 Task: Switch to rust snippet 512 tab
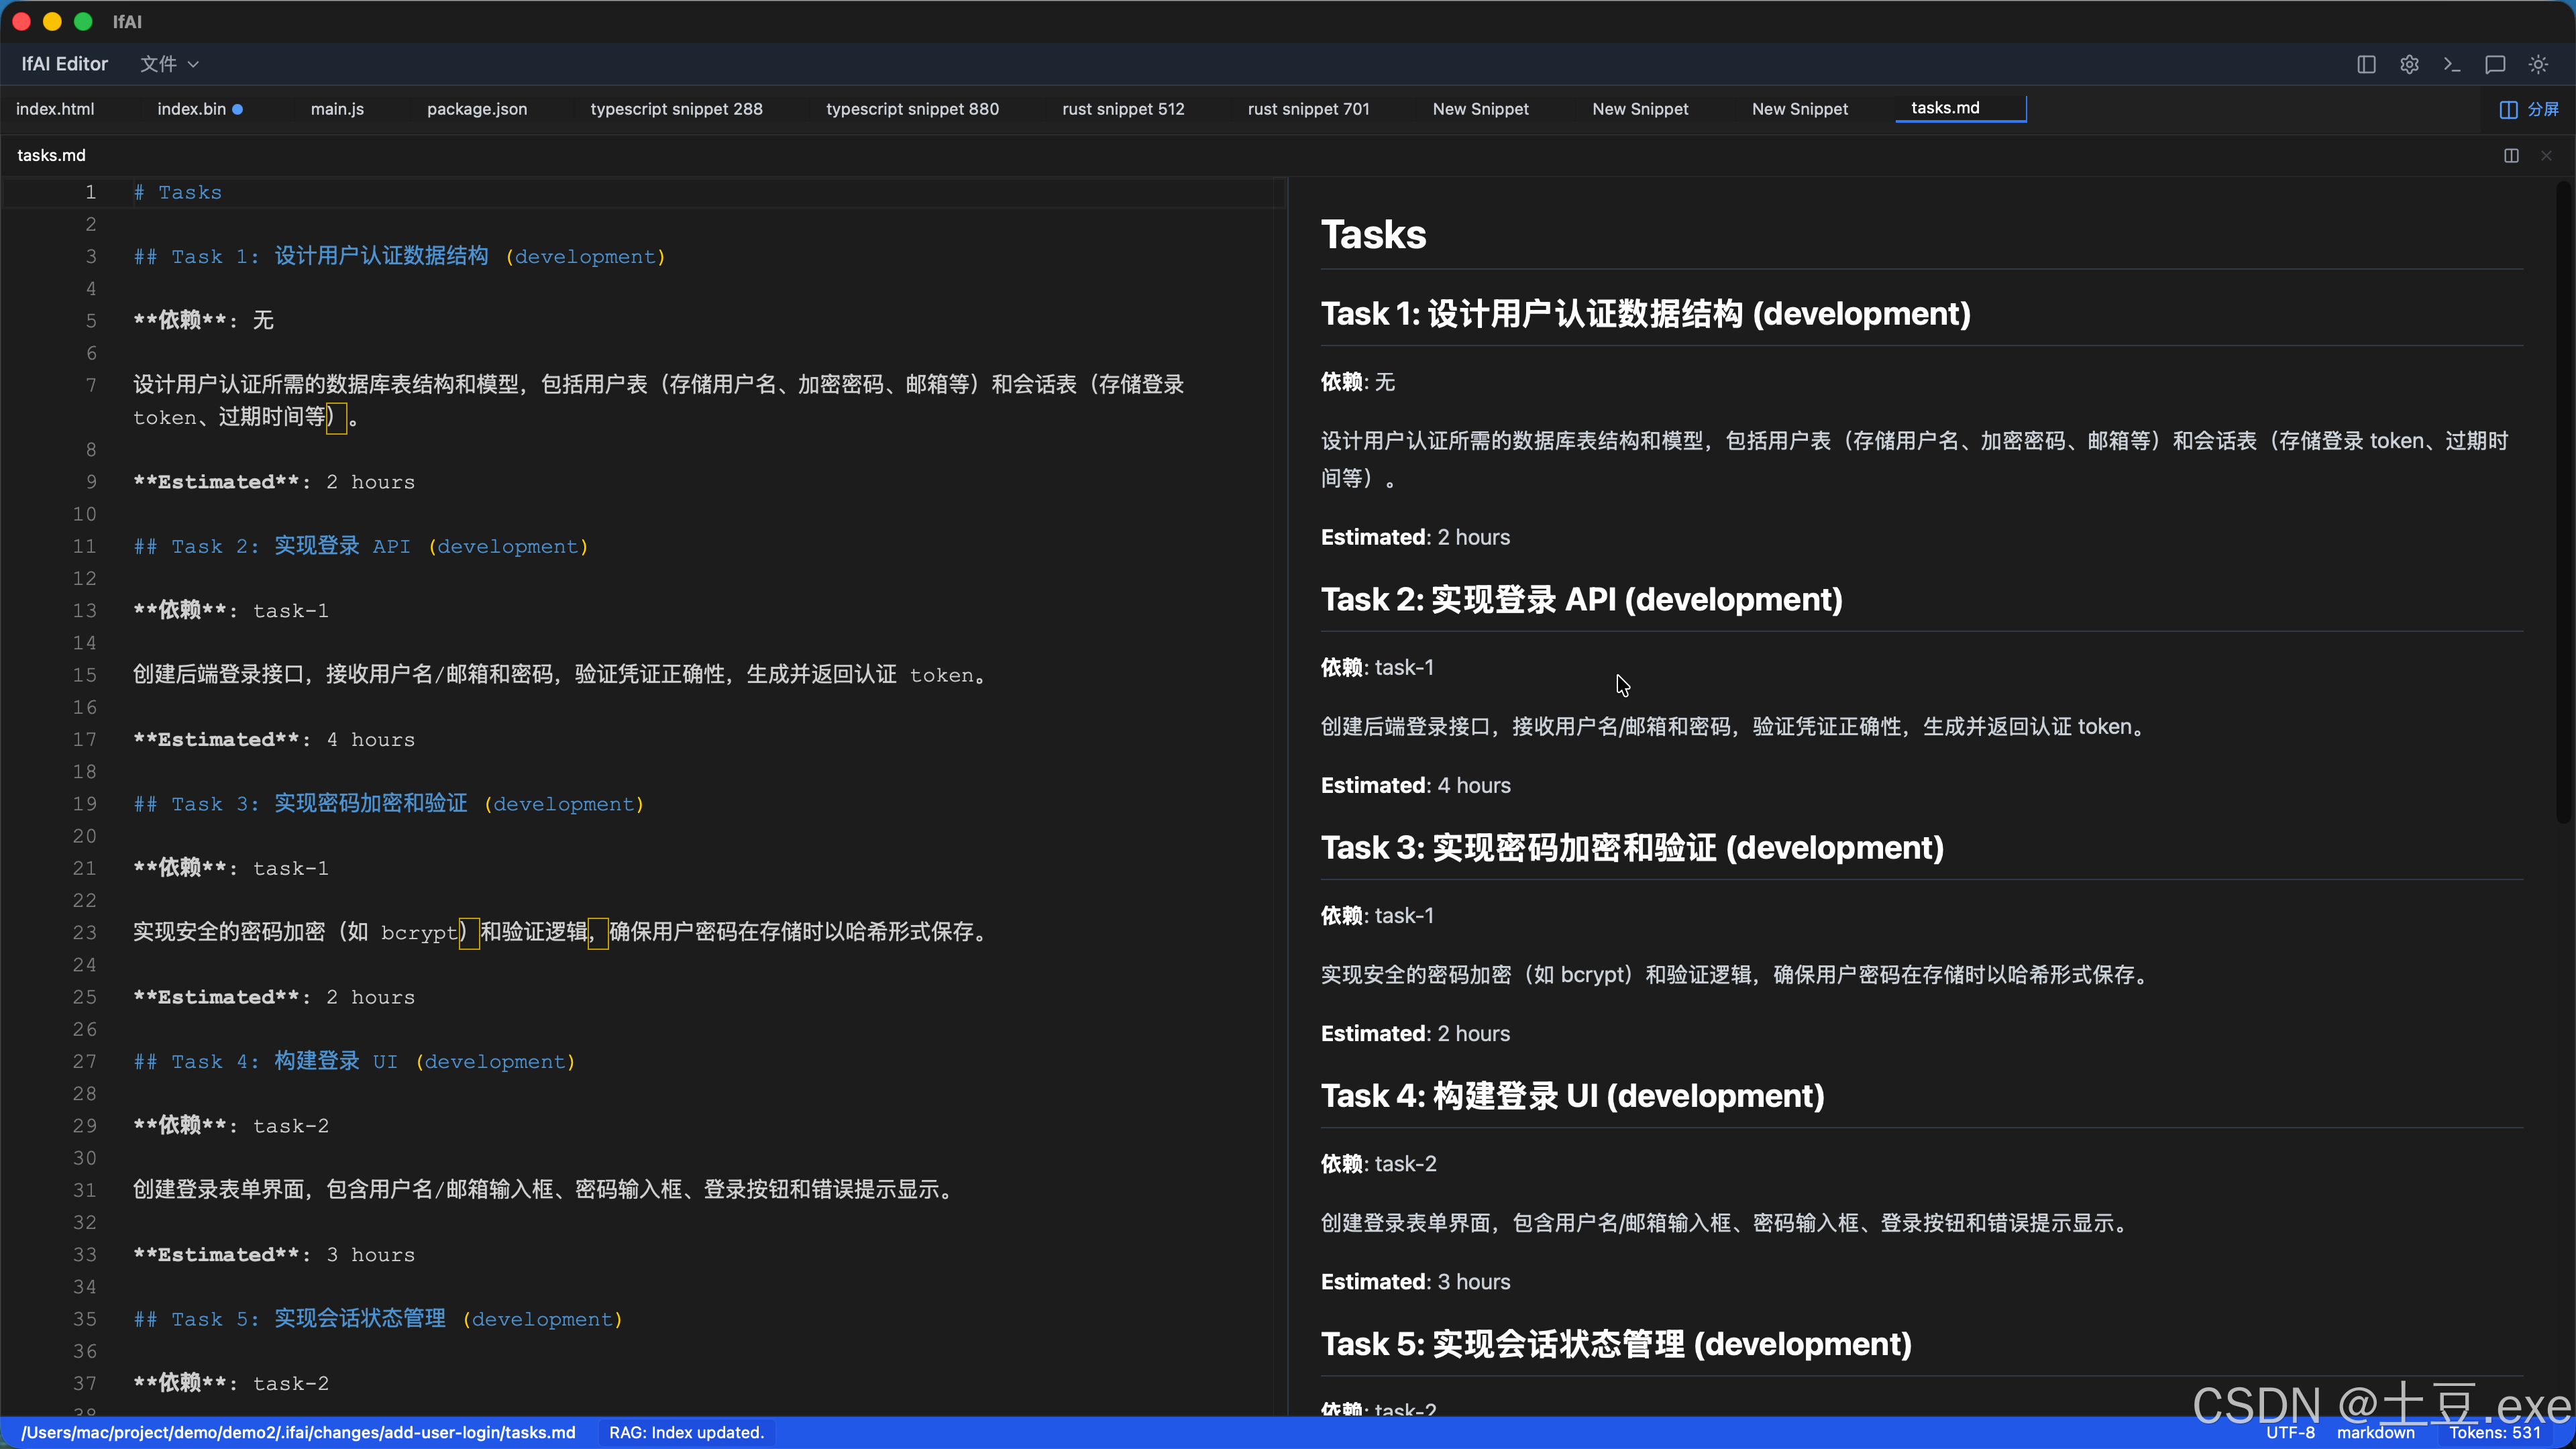[x=1122, y=109]
